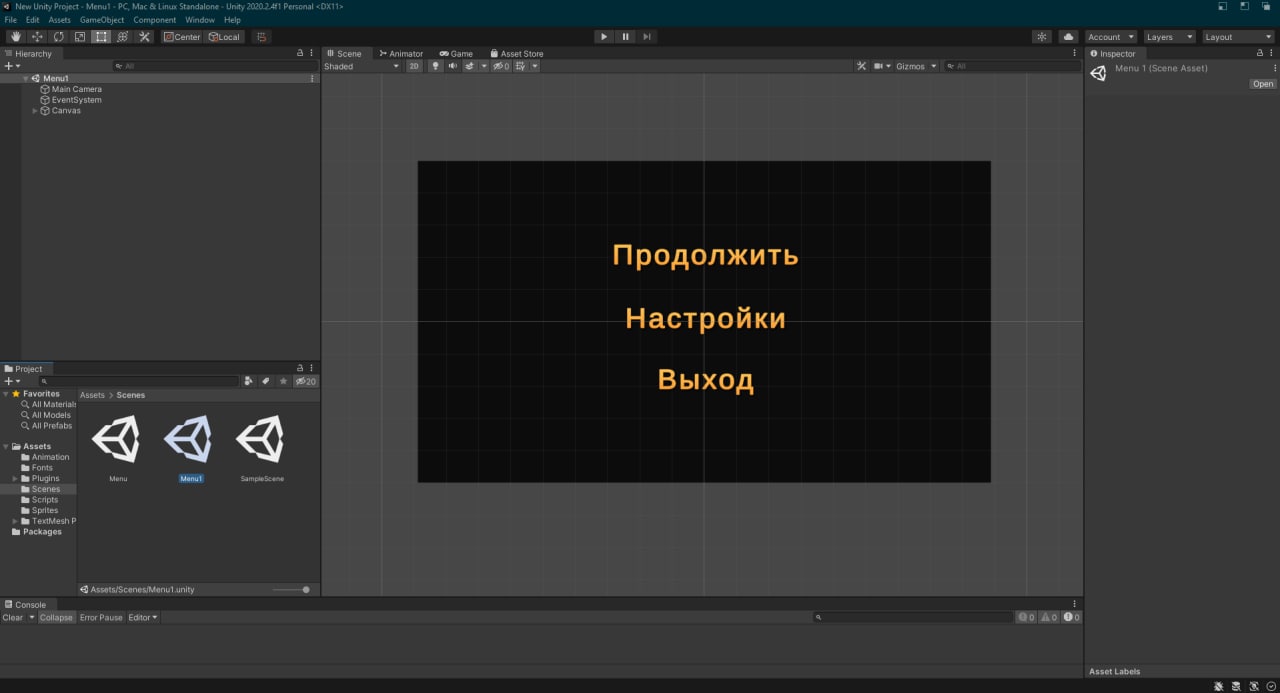Image resolution: width=1280 pixels, height=693 pixels.
Task: Click the Open button in Inspector
Action: pos(1262,84)
